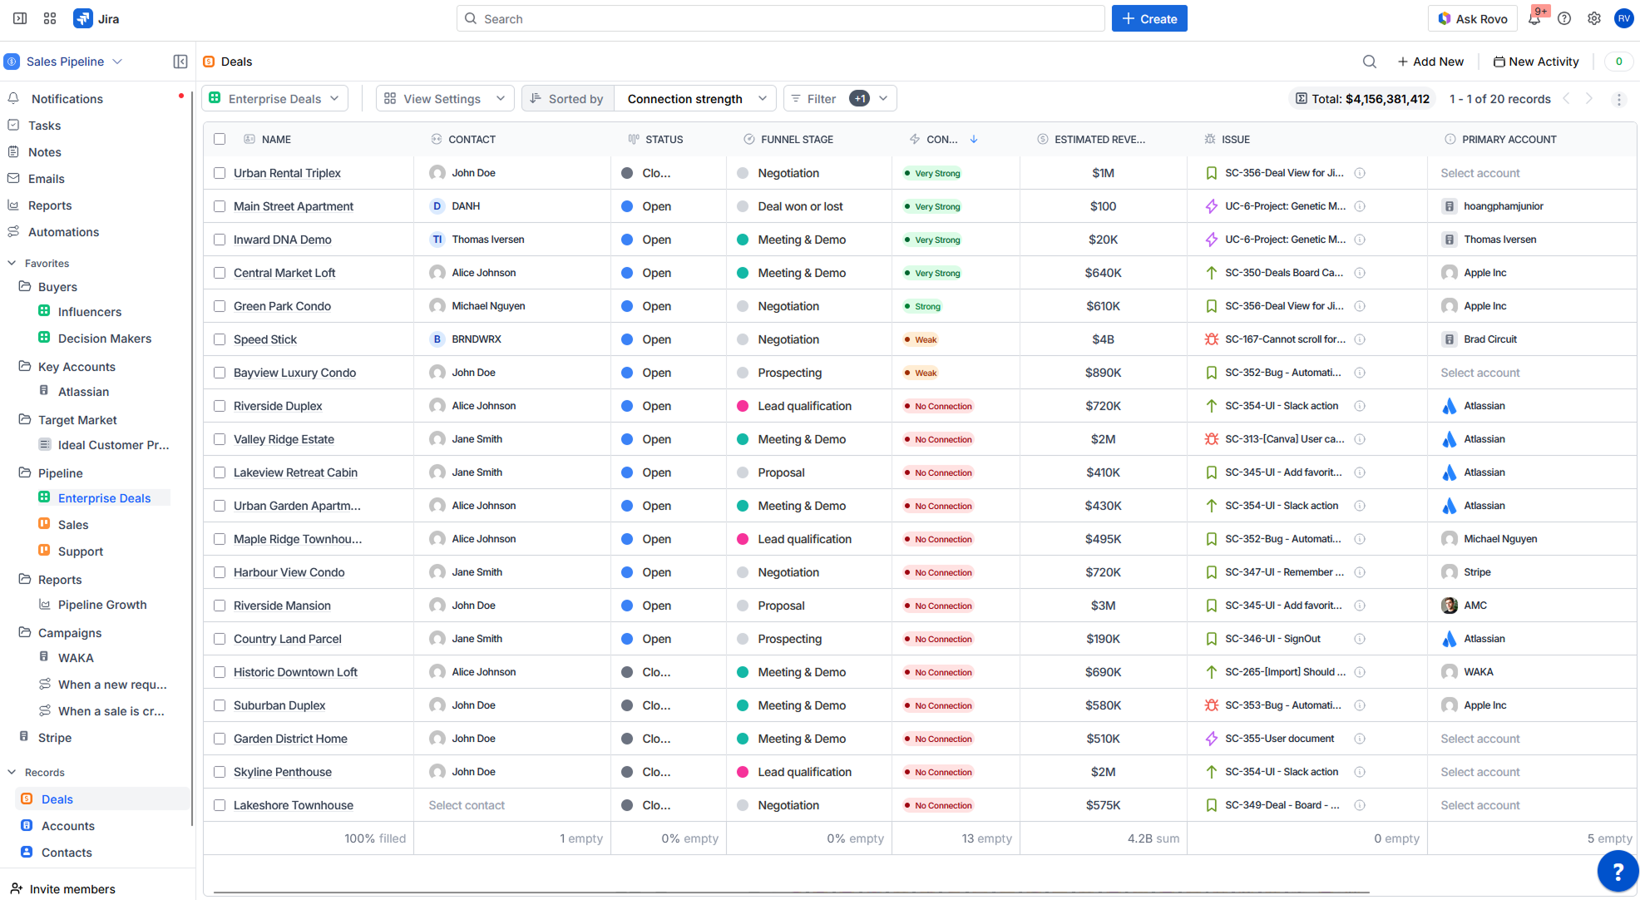The width and height of the screenshot is (1640, 900).
Task: Click the search magnifier icon beside Add New
Action: [1369, 62]
